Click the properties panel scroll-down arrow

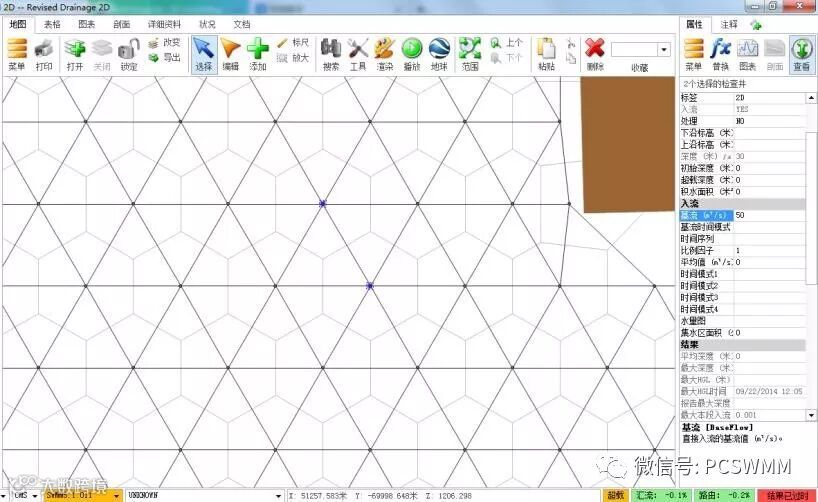click(811, 415)
